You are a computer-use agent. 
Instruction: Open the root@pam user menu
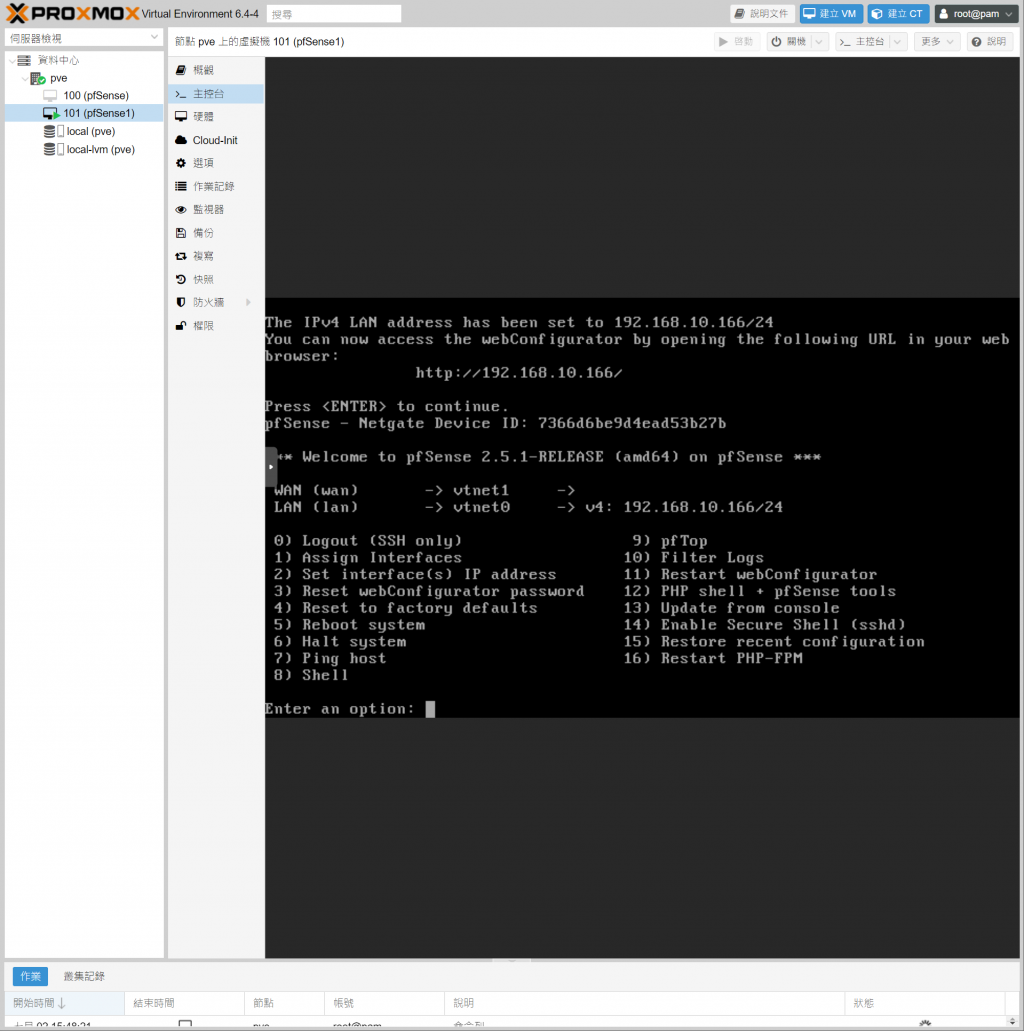click(x=976, y=14)
